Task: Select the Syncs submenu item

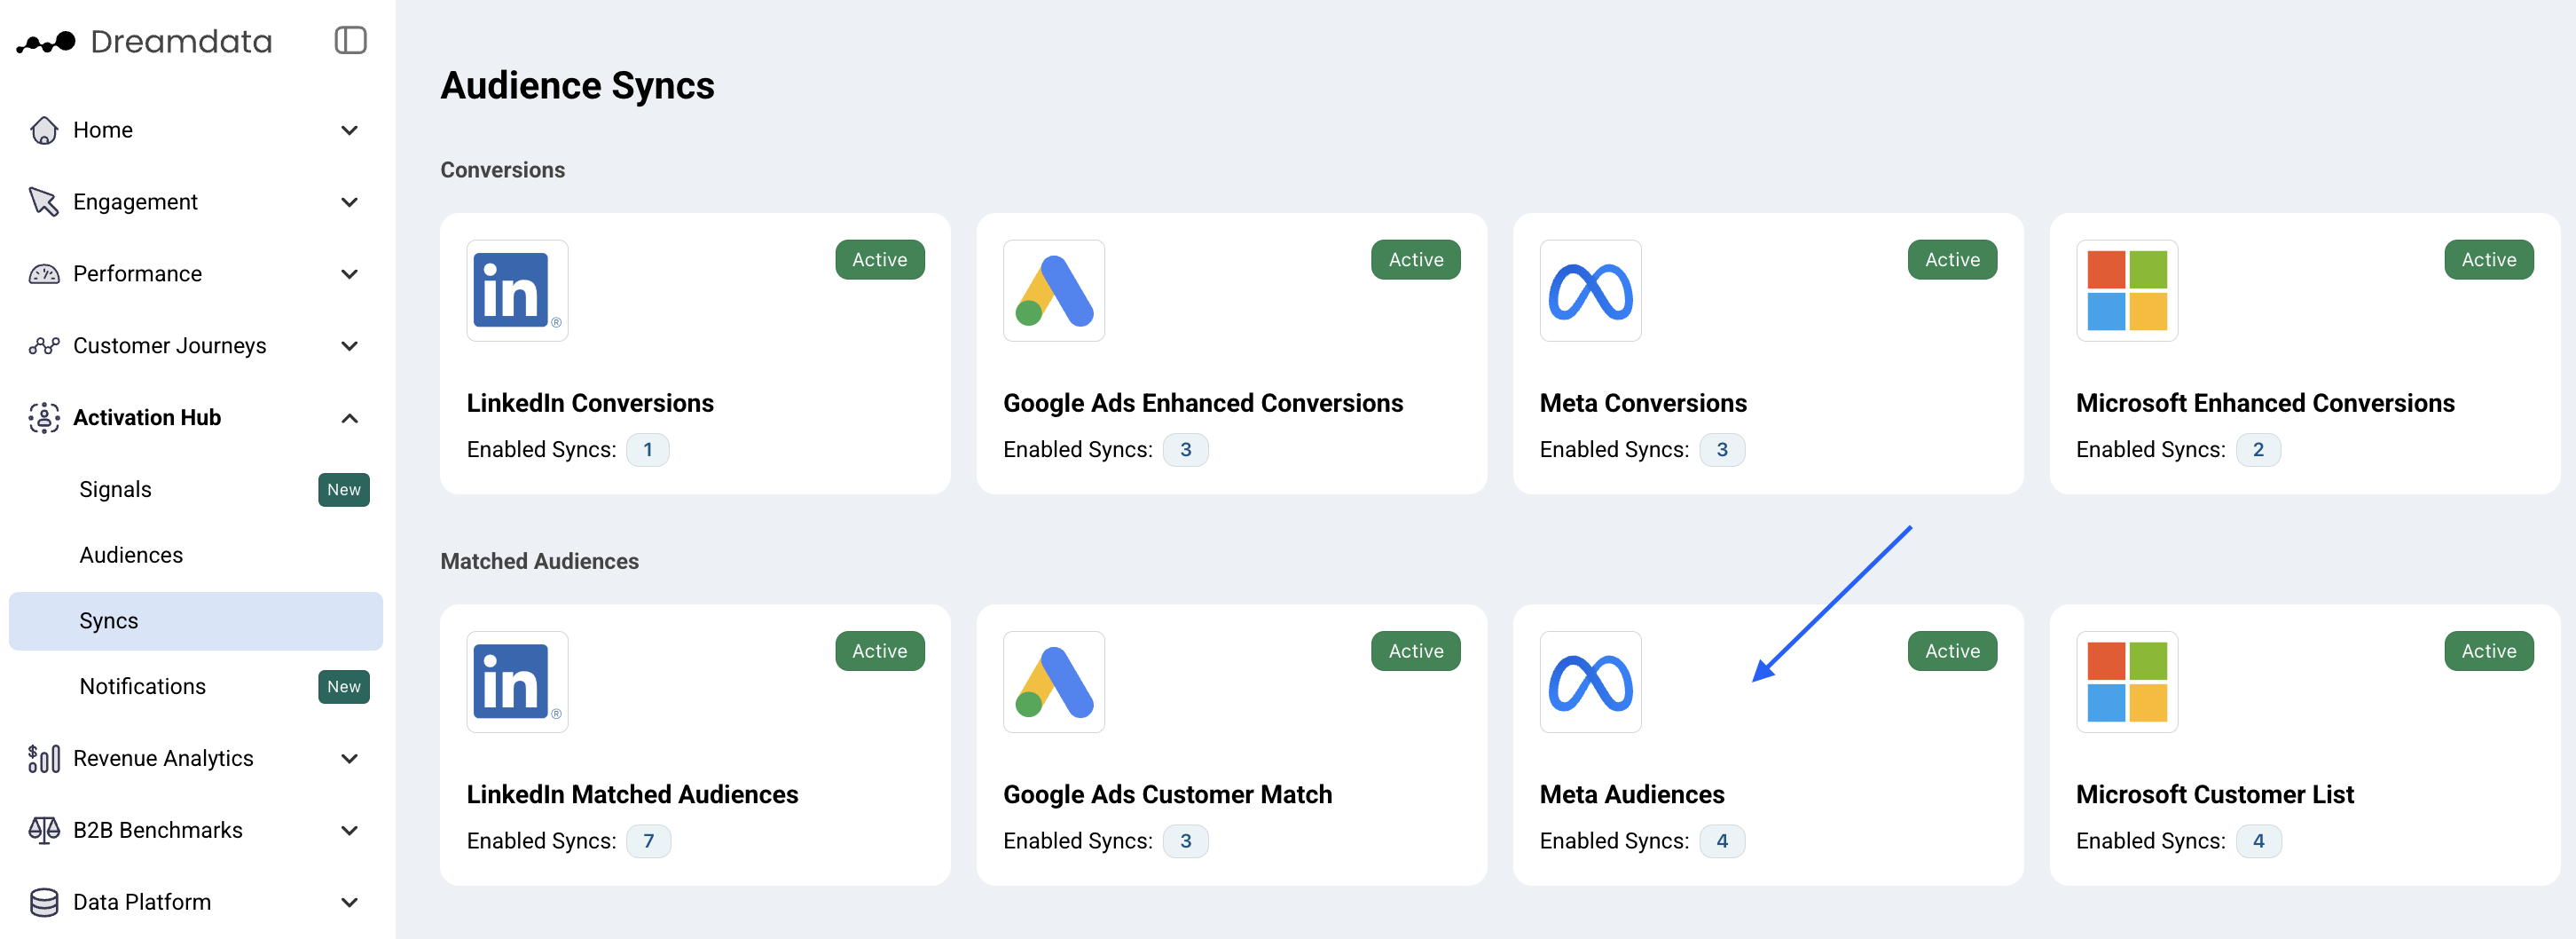Action: [196, 621]
